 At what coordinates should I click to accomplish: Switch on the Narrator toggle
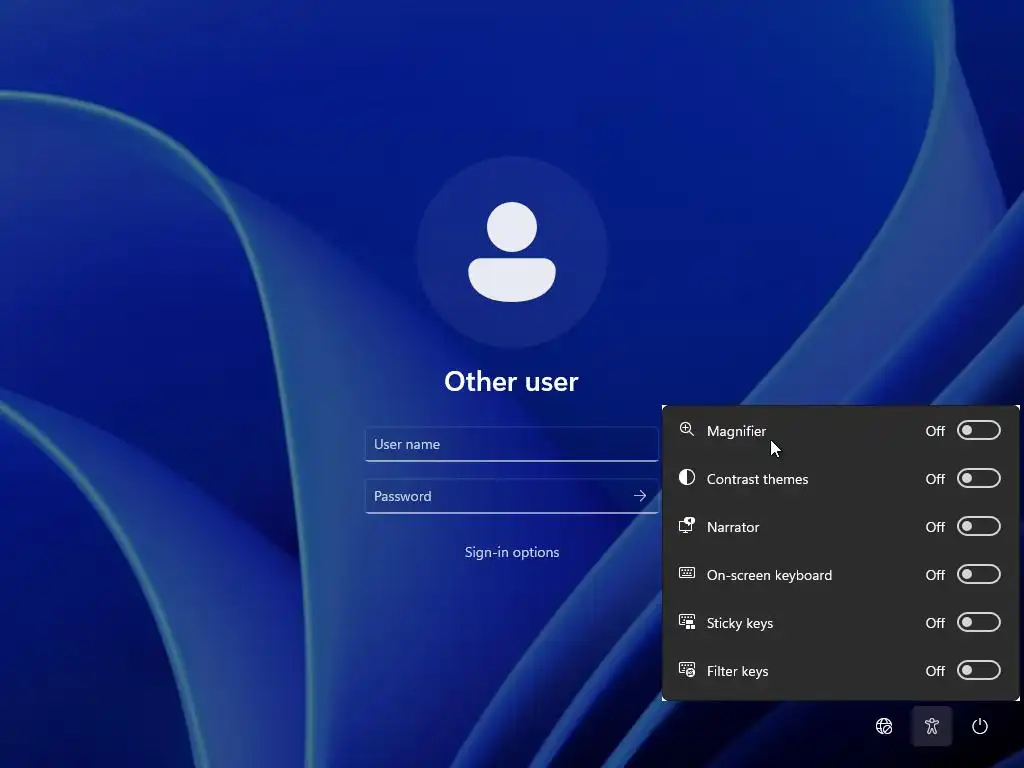[x=978, y=526]
